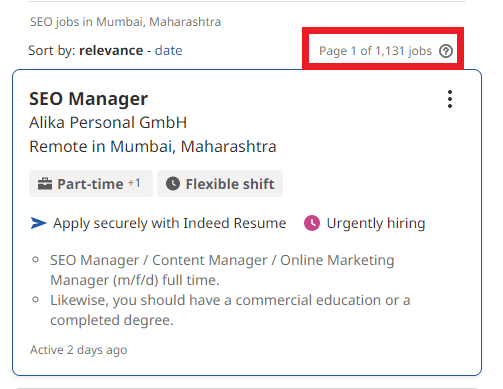Viewport: 503px width, 389px height.
Task: Click the pink Urgently hiring clock icon
Action: [x=312, y=223]
